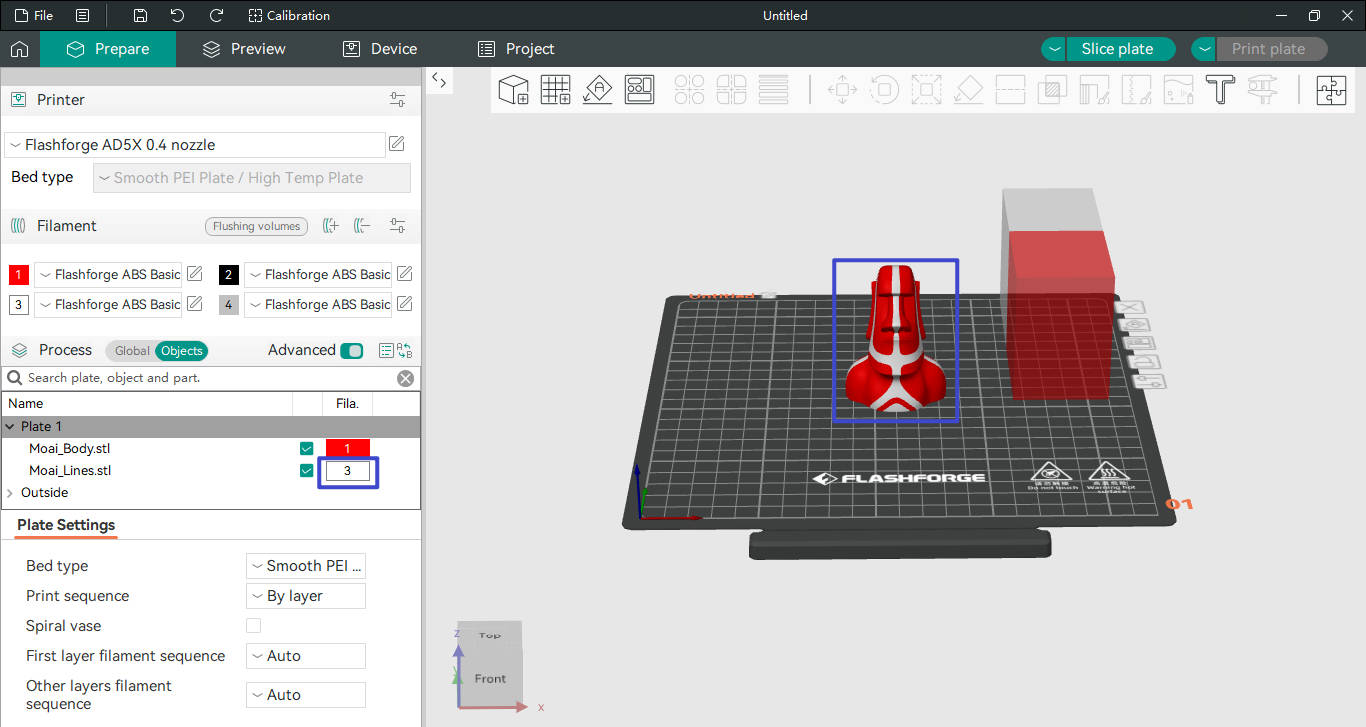
Task: Select the Cut tool icon
Action: (x=1010, y=90)
